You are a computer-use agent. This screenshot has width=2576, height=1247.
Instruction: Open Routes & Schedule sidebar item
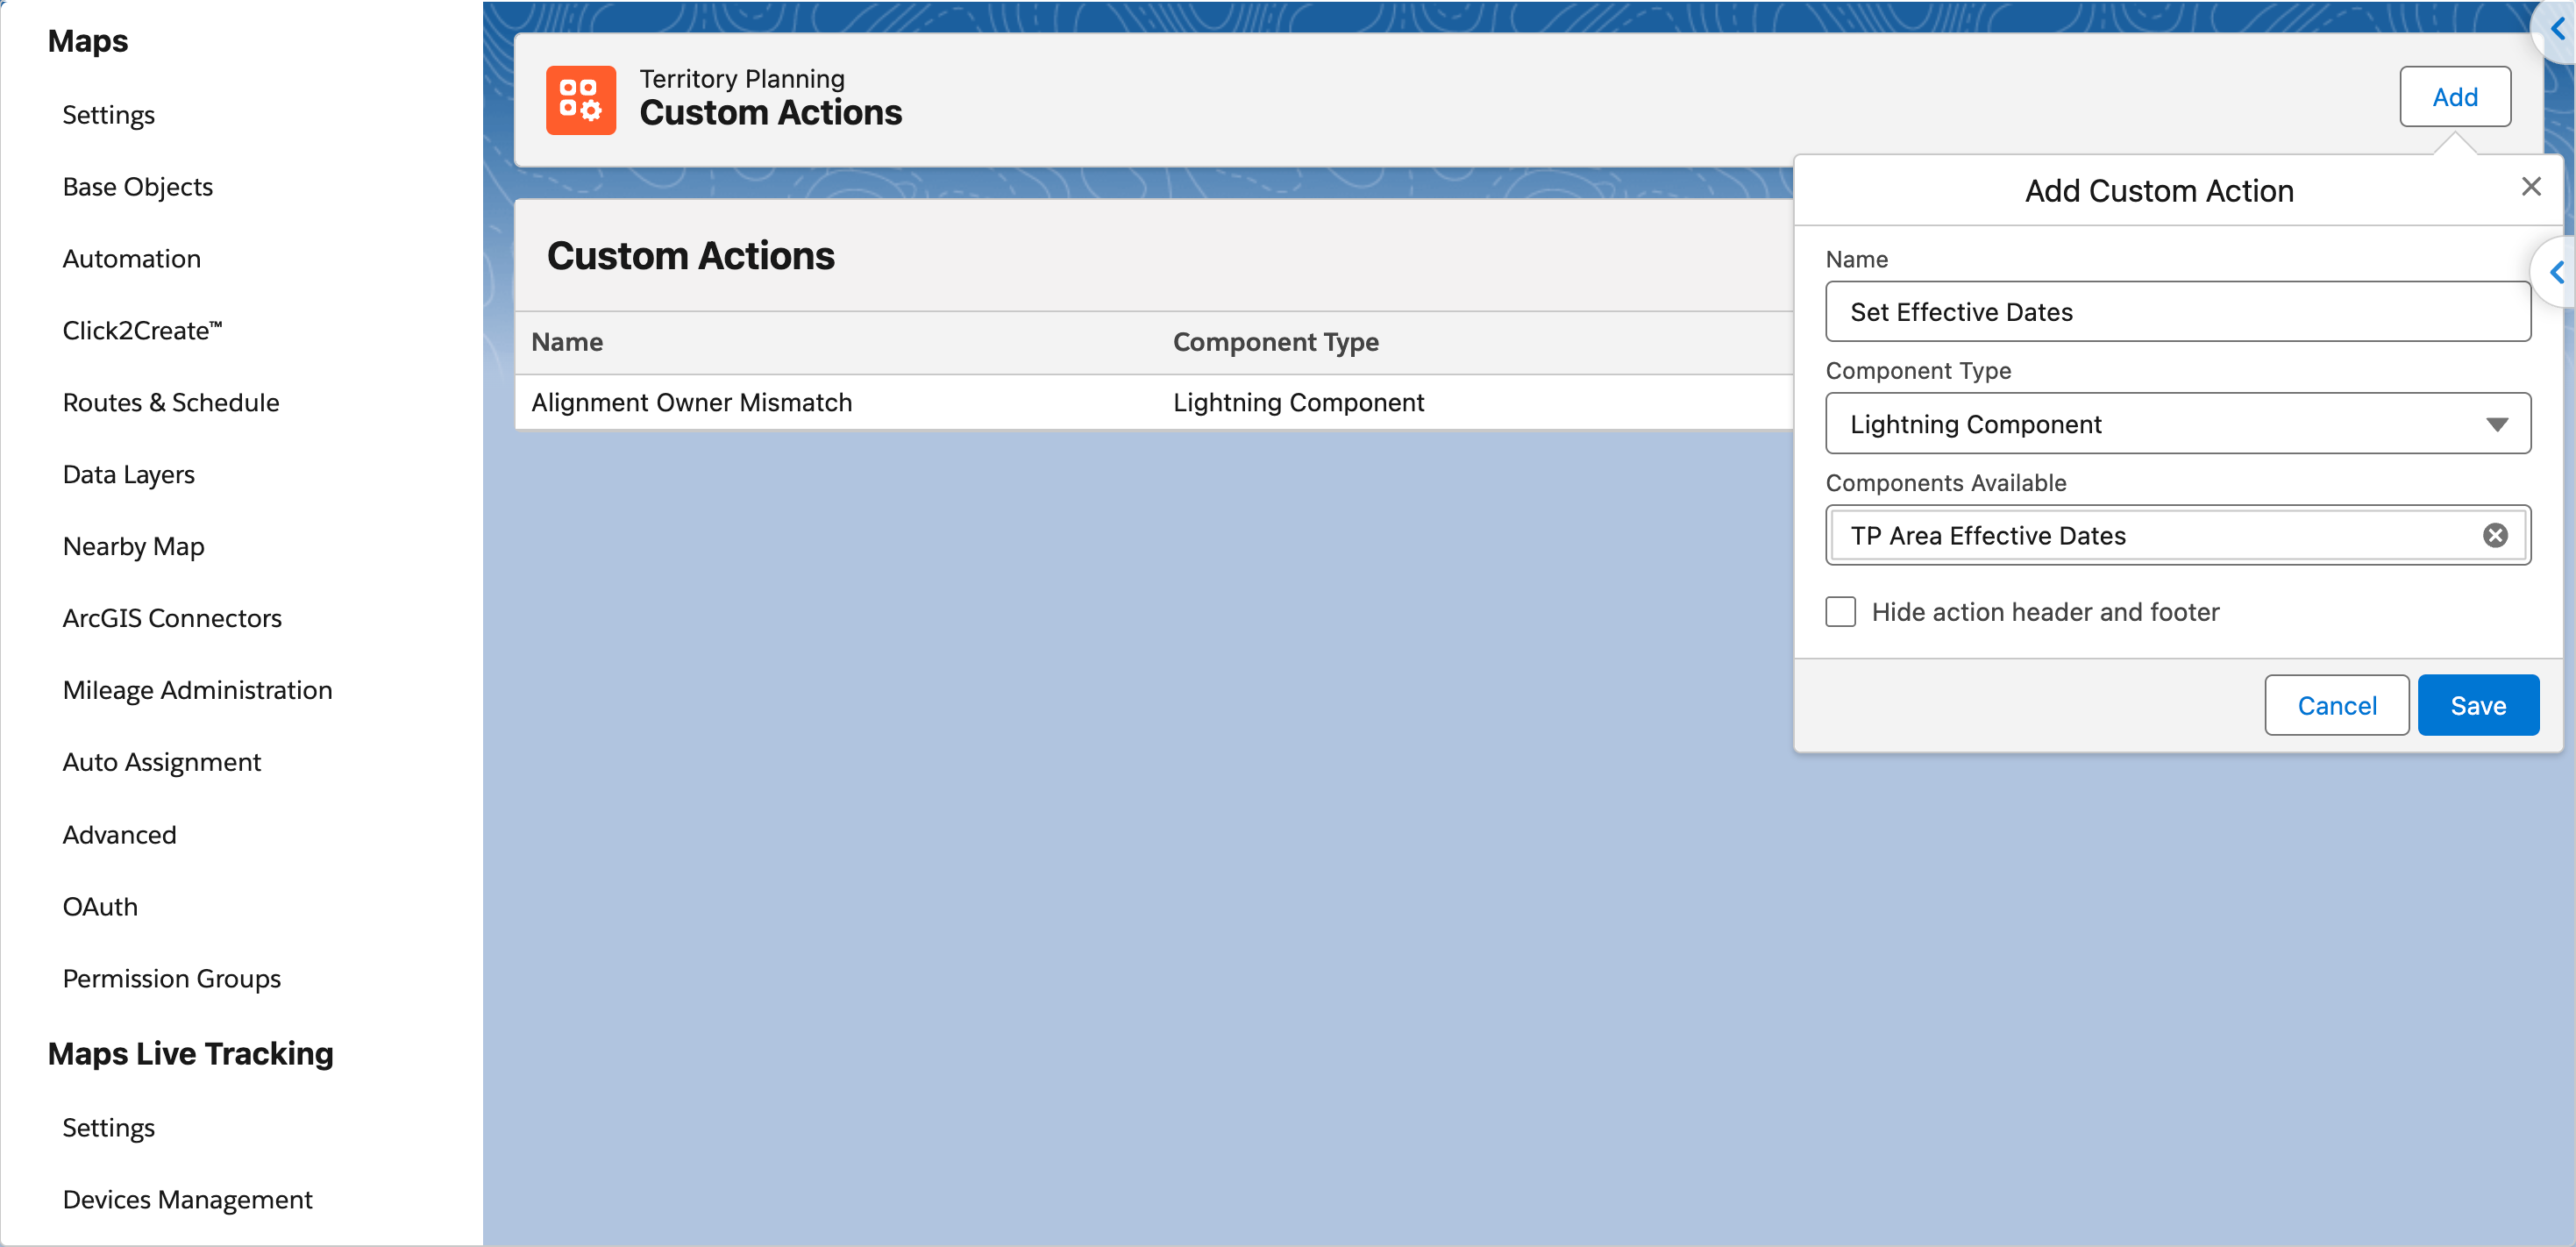pos(171,403)
